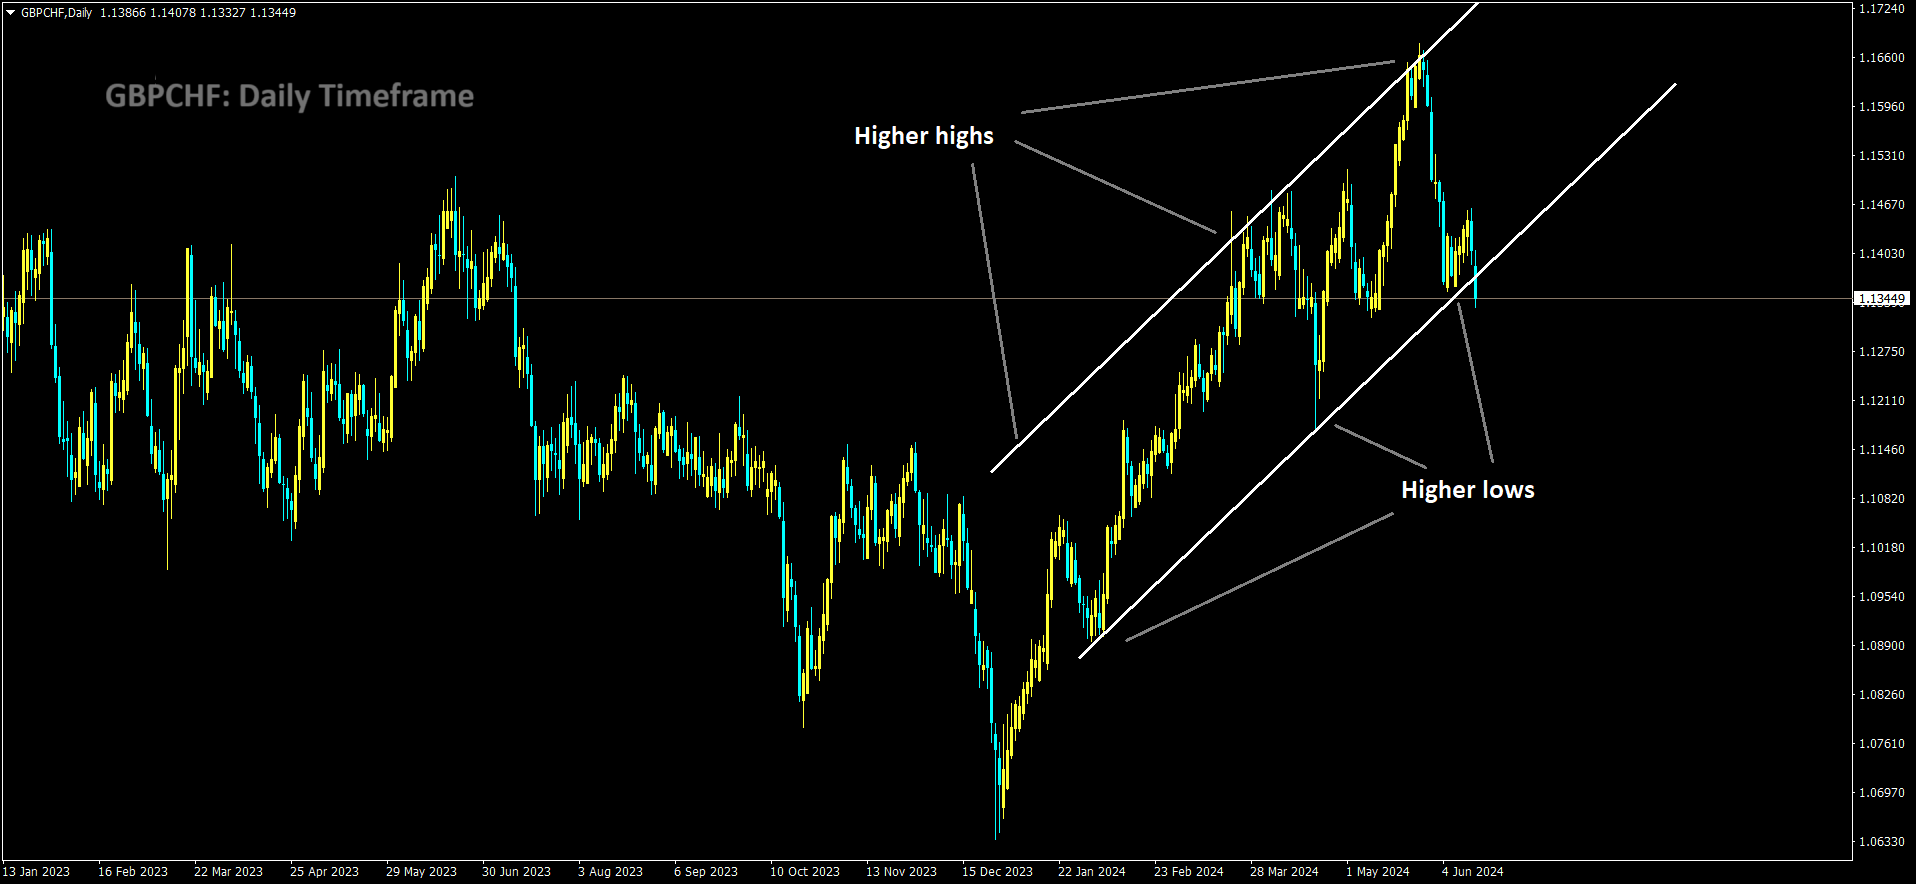Click price level 1.06330 on the price axis

tap(1881, 842)
